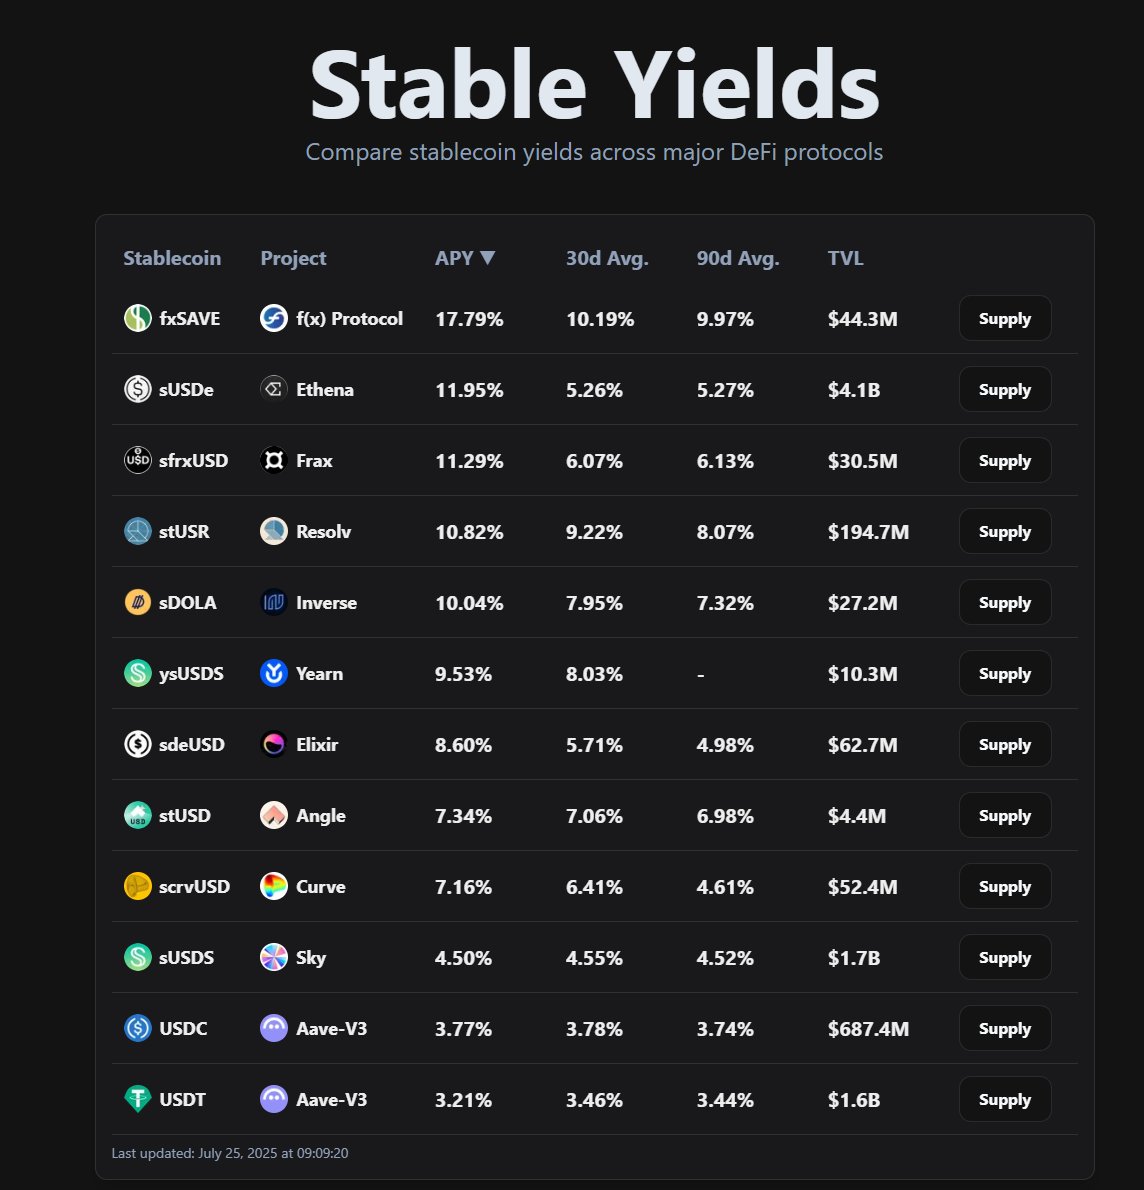1144x1190 pixels.
Task: Click the sDOLA stablecoin icon
Action: click(137, 602)
